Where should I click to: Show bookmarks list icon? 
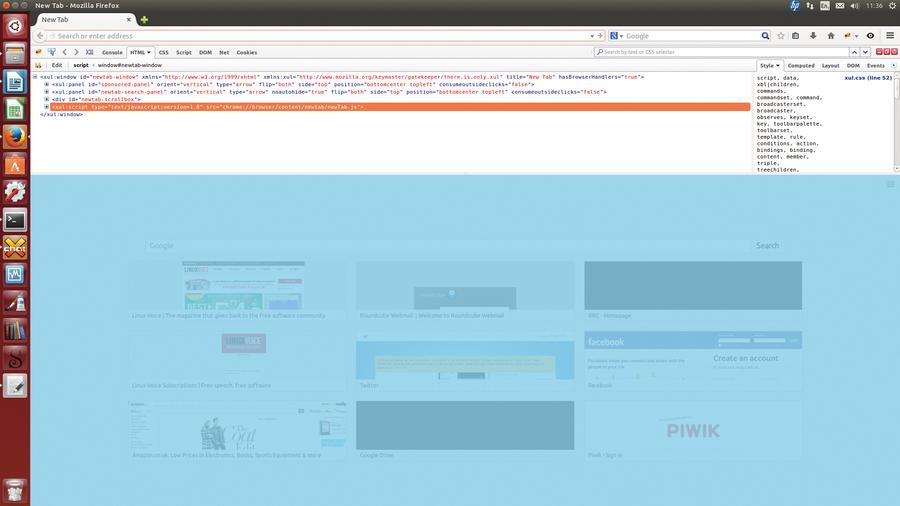796,36
